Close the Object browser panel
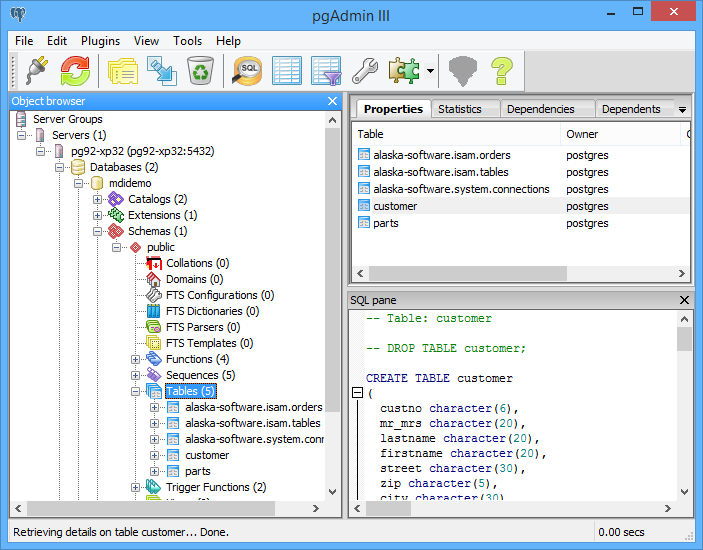The height and width of the screenshot is (550, 703). coord(332,101)
